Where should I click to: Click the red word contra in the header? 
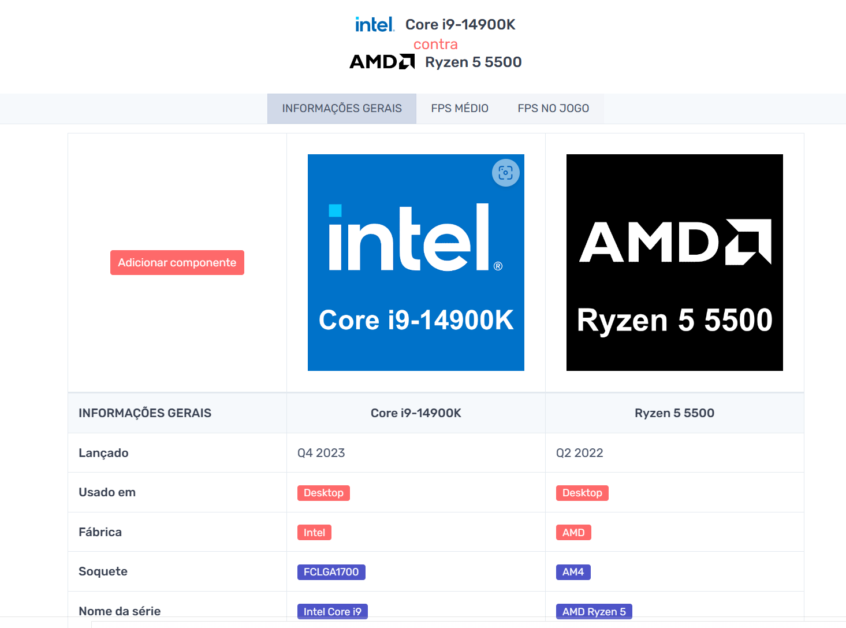(x=435, y=44)
